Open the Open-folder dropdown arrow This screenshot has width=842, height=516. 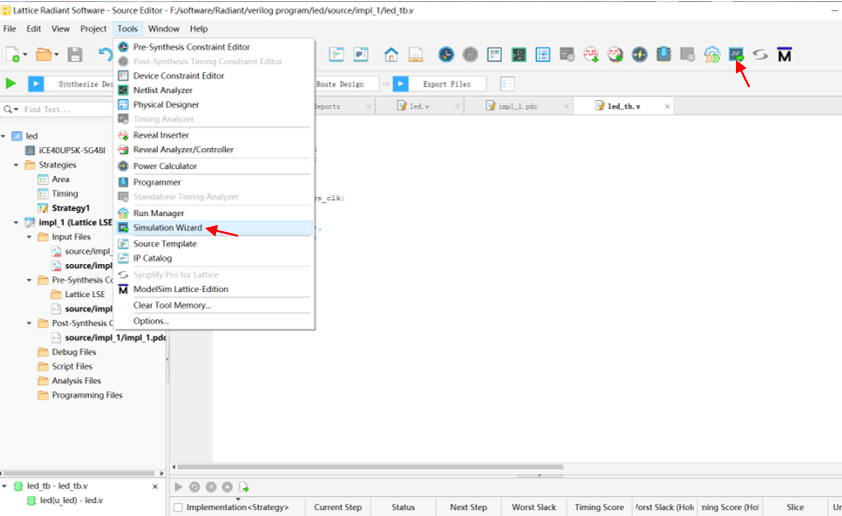click(56, 55)
